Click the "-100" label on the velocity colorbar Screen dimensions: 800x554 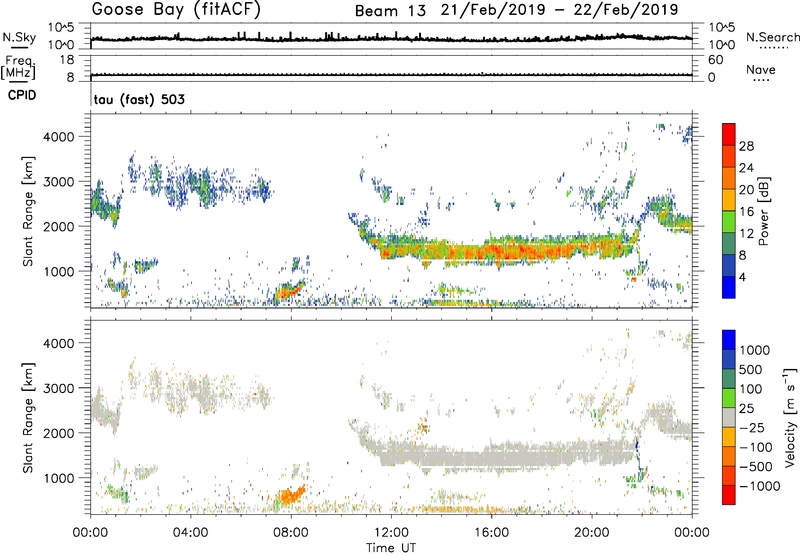click(755, 447)
